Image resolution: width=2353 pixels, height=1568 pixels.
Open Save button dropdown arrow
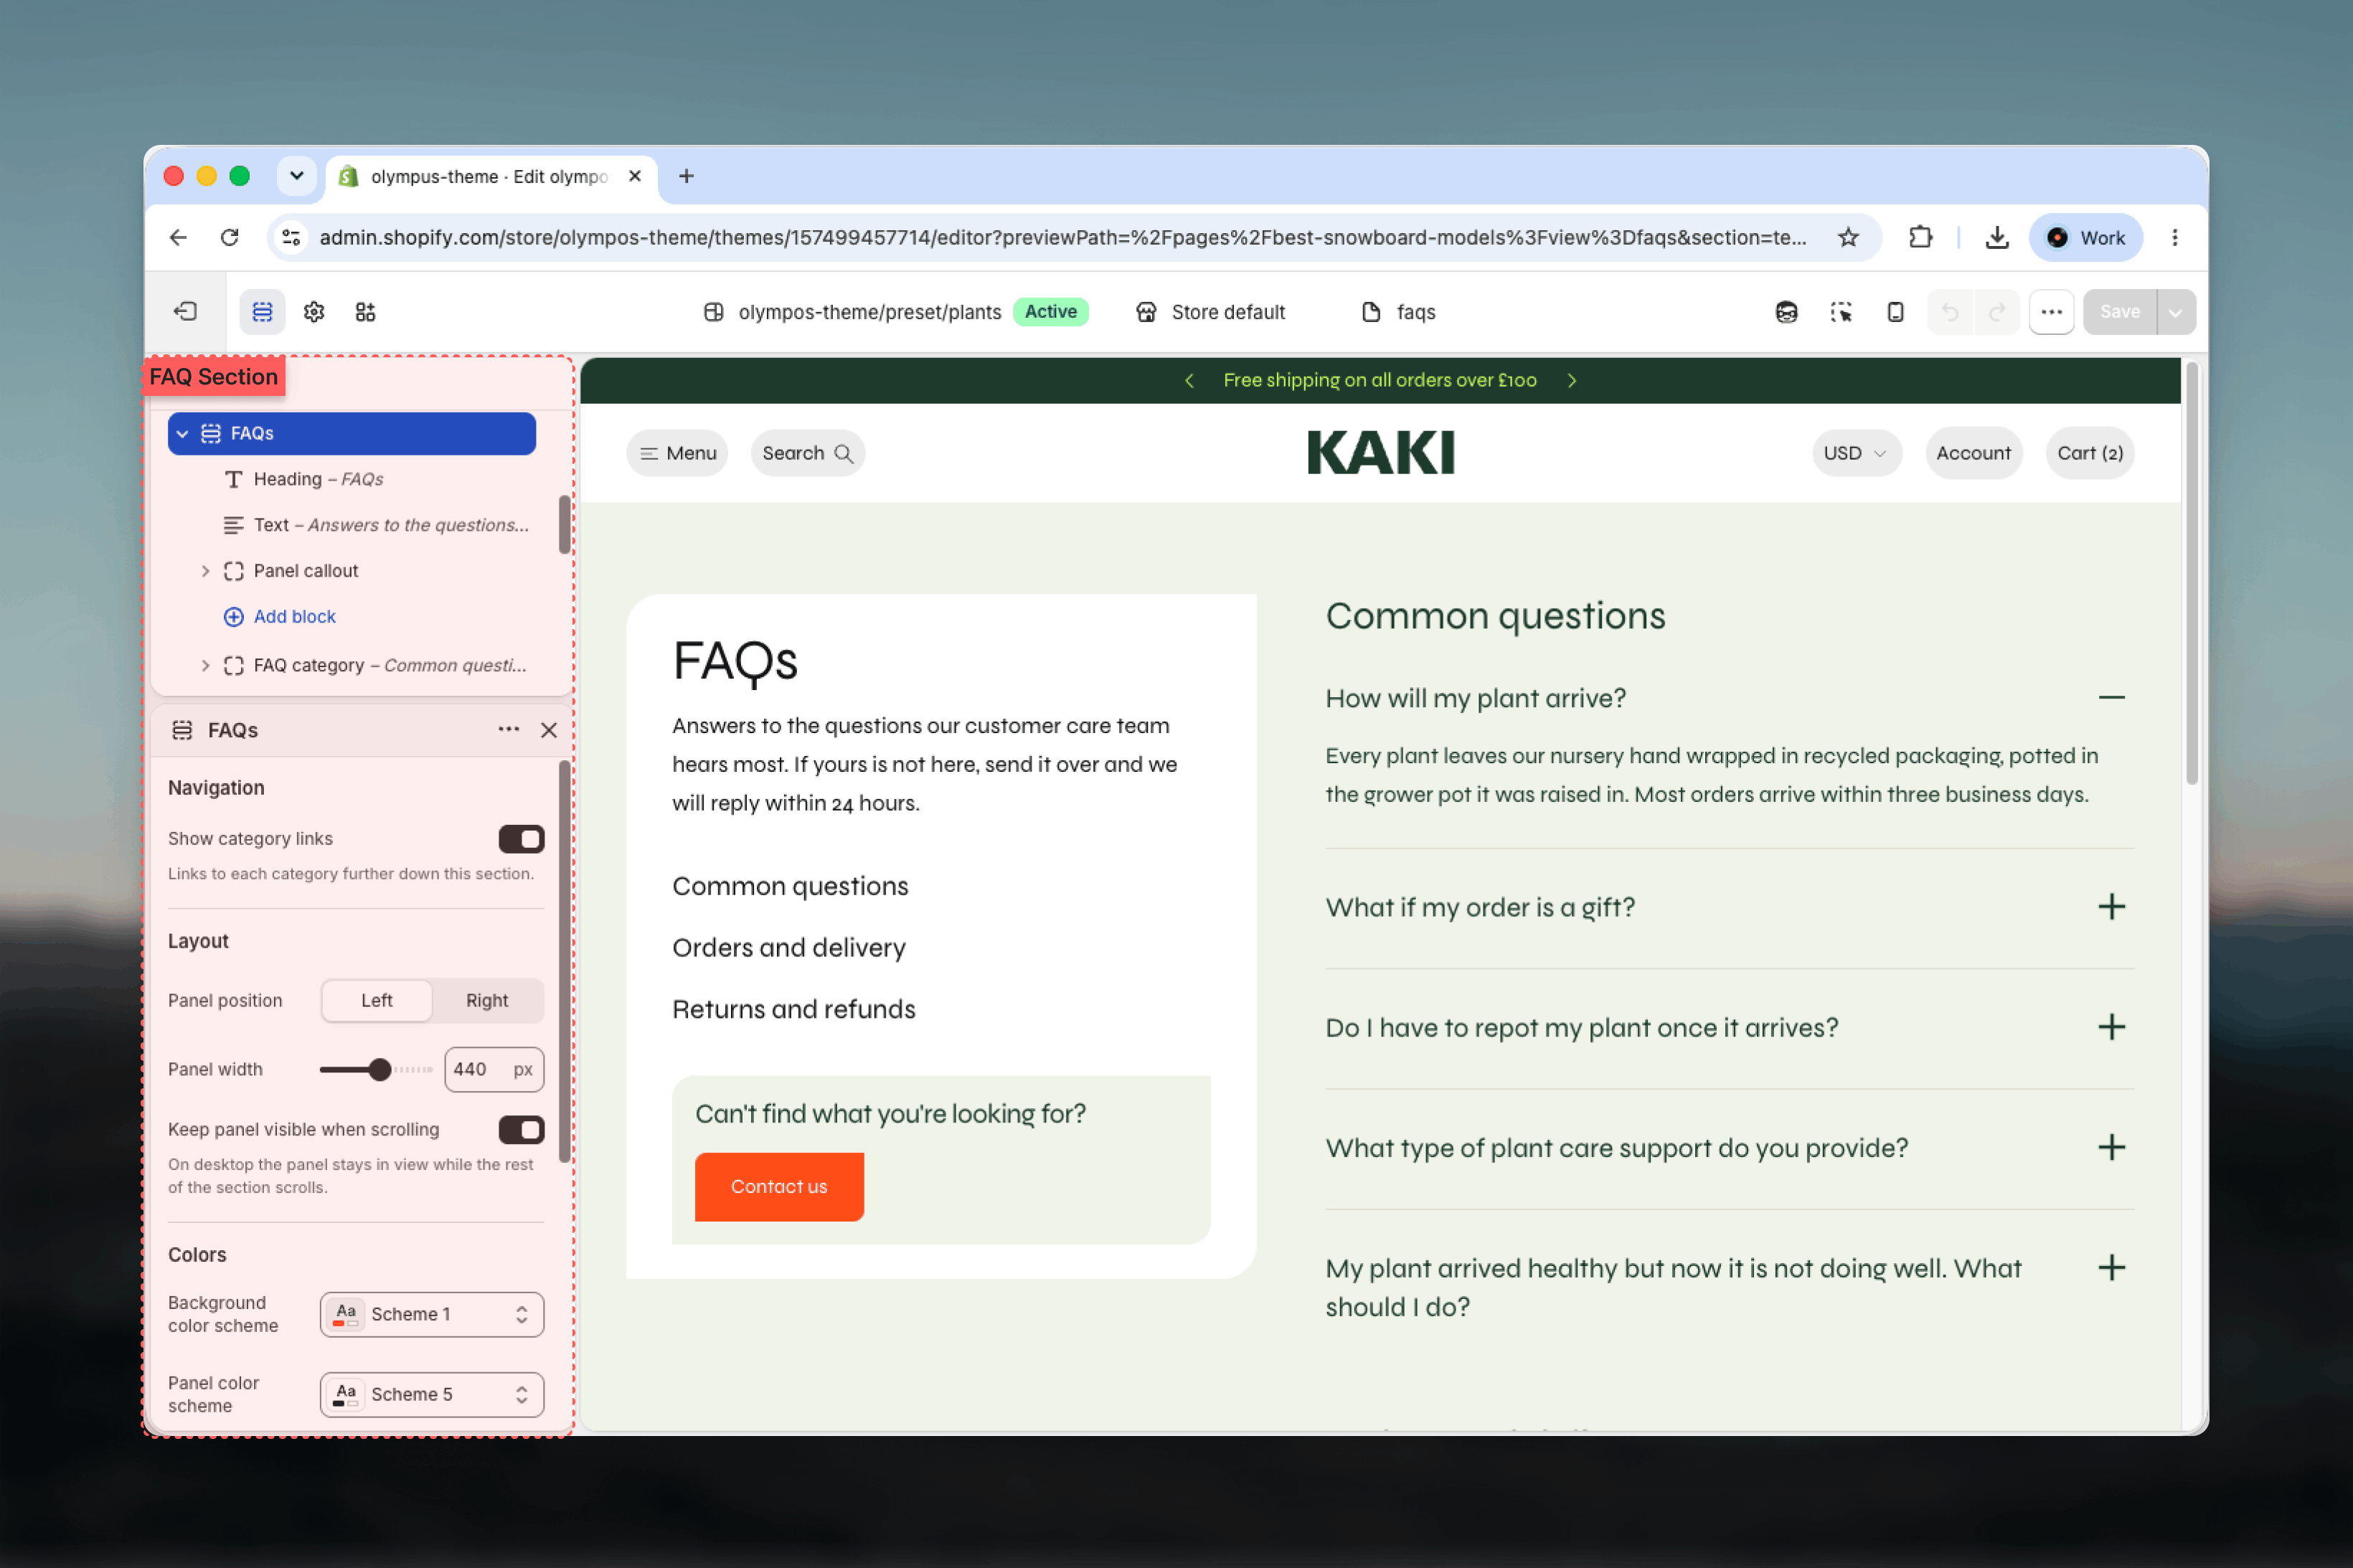pos(2175,312)
